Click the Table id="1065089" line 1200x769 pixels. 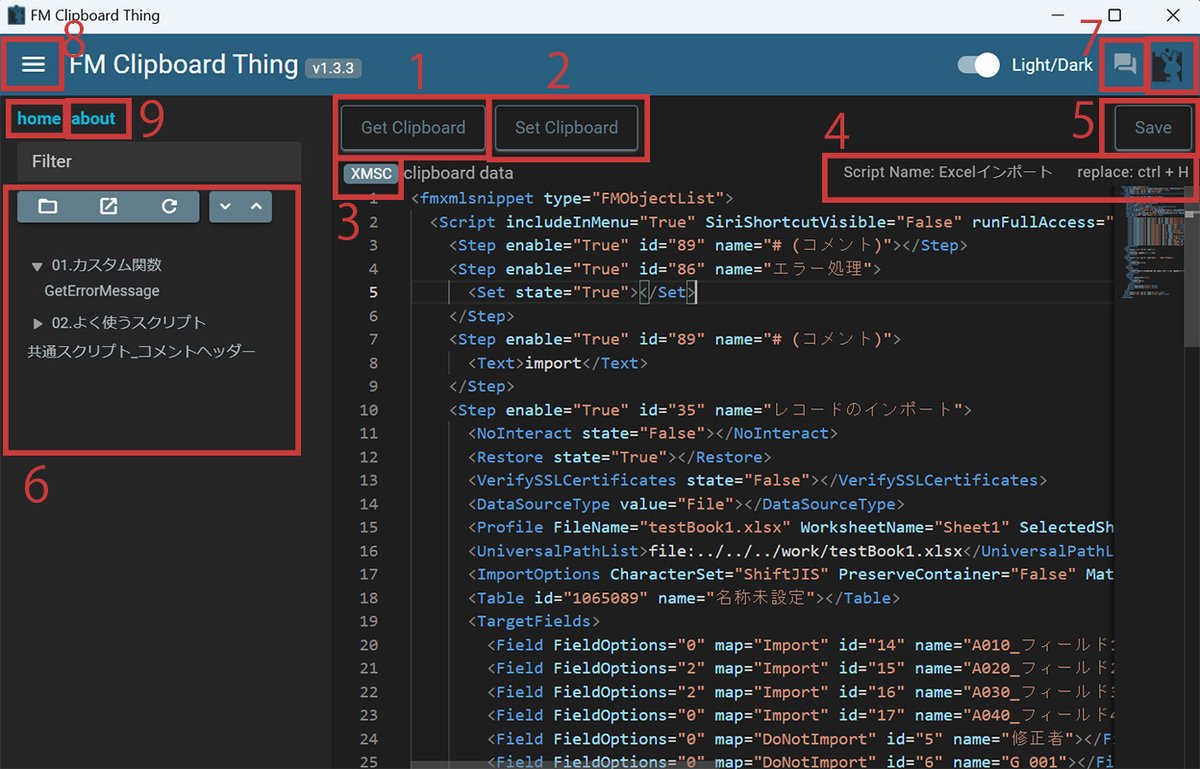click(684, 598)
